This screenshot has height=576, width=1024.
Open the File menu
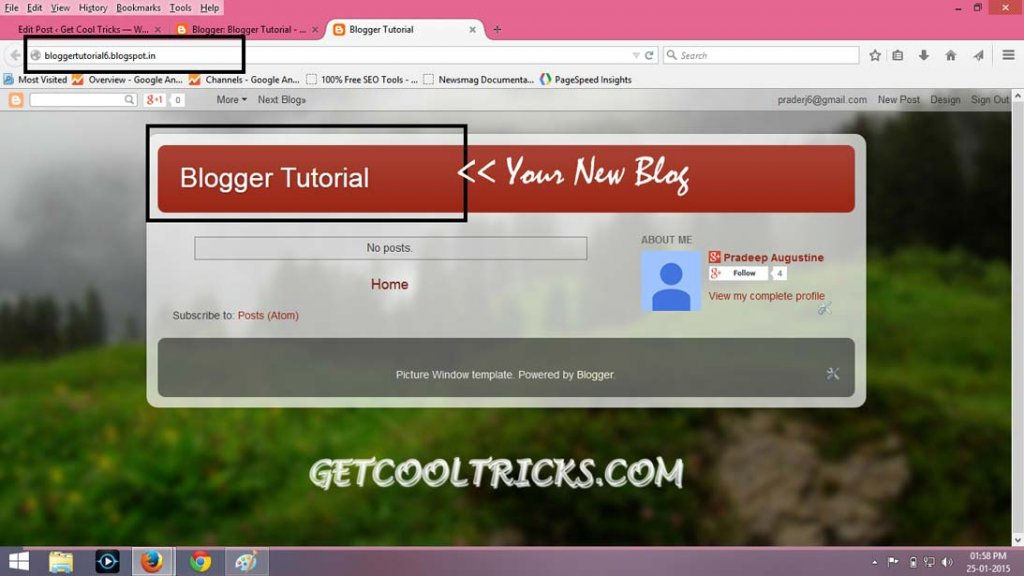coord(11,8)
